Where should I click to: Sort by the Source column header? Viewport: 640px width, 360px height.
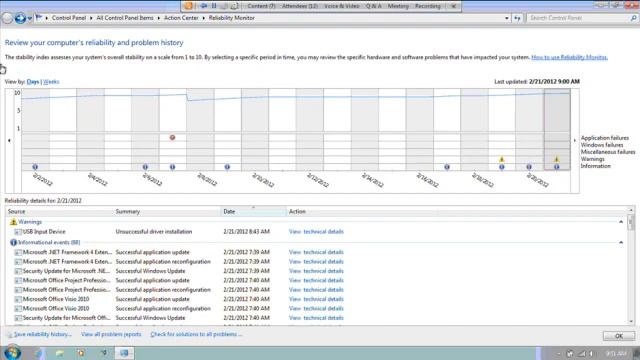tap(60, 211)
